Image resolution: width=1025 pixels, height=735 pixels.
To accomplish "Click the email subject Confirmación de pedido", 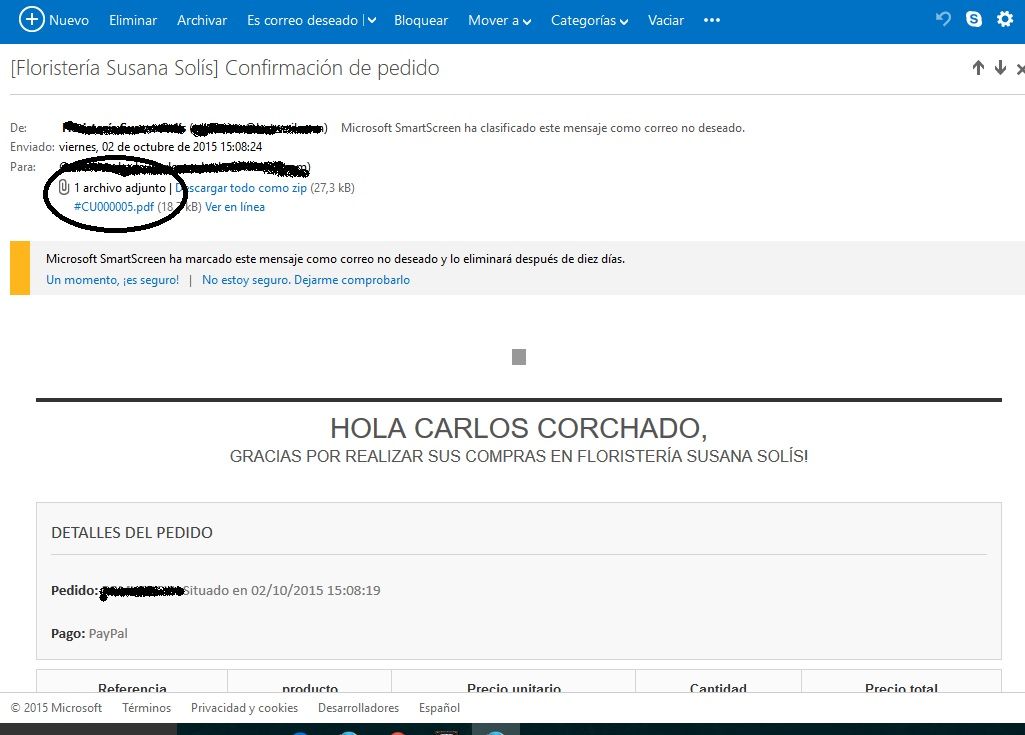I will [225, 67].
